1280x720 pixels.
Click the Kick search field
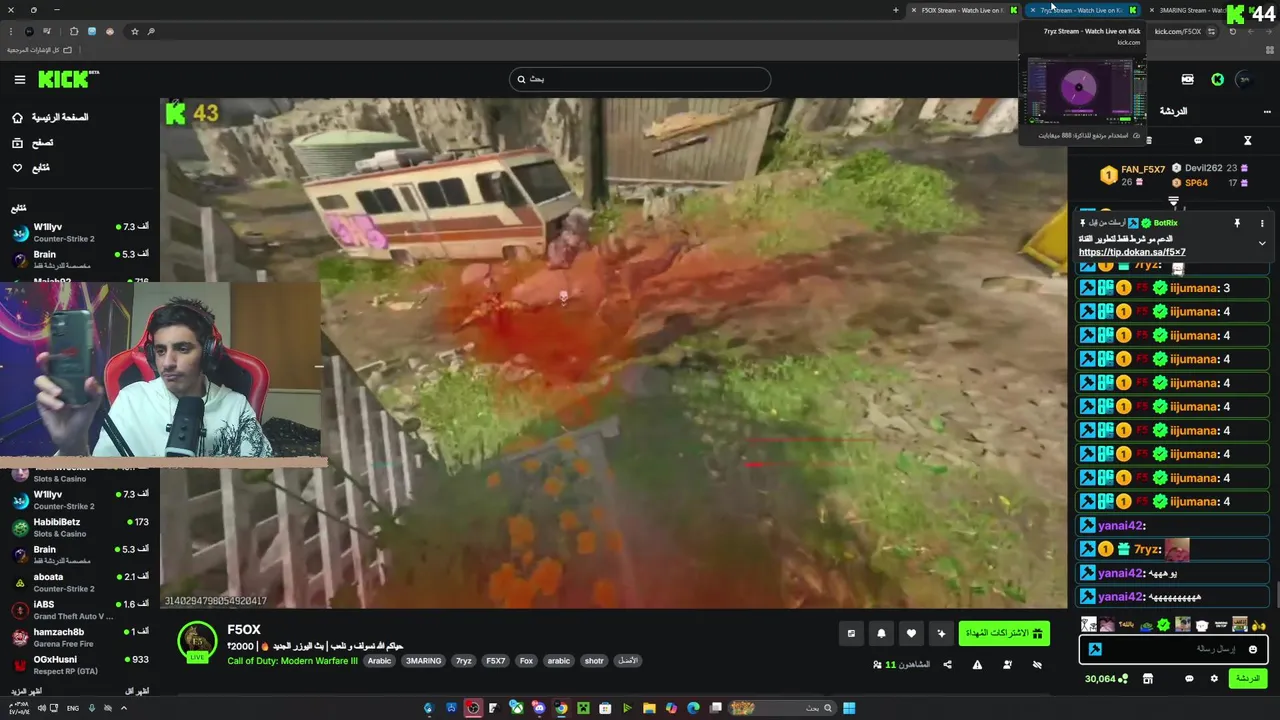[640, 79]
